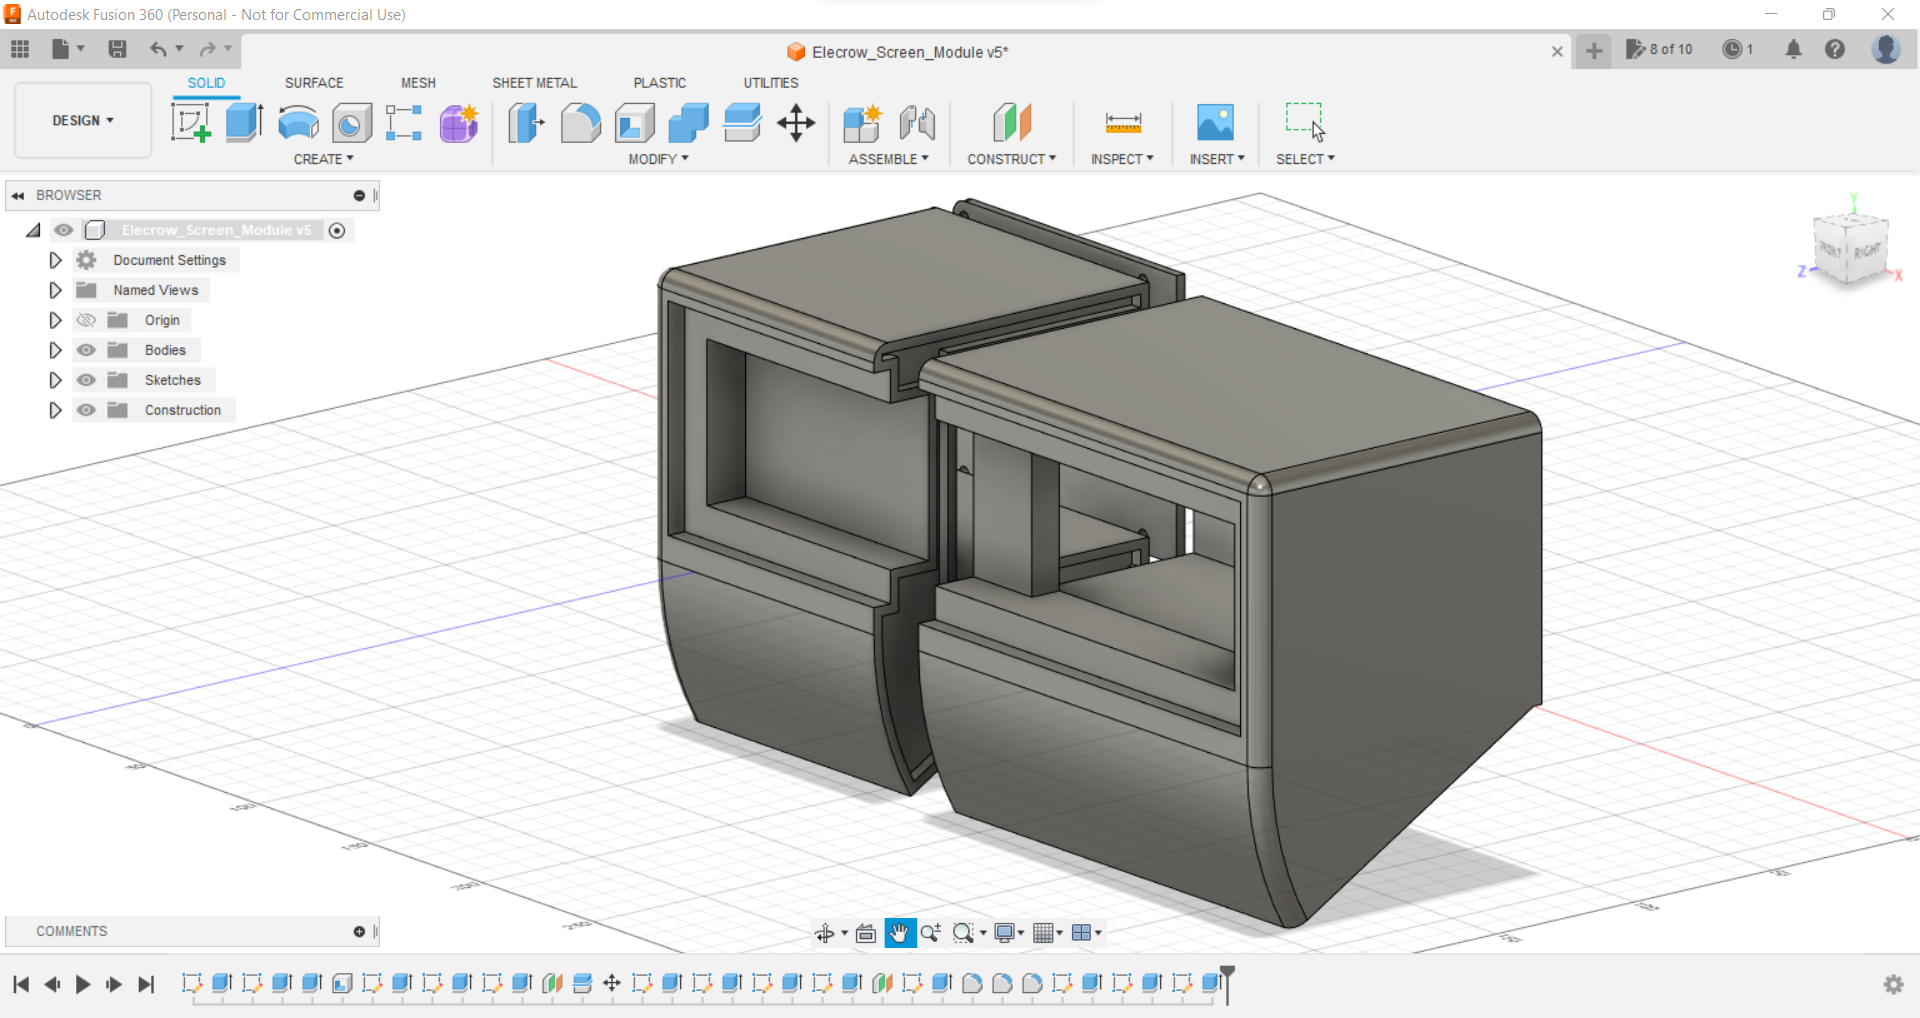Select the Create Sketch tool
1920x1018 pixels.
pos(190,123)
